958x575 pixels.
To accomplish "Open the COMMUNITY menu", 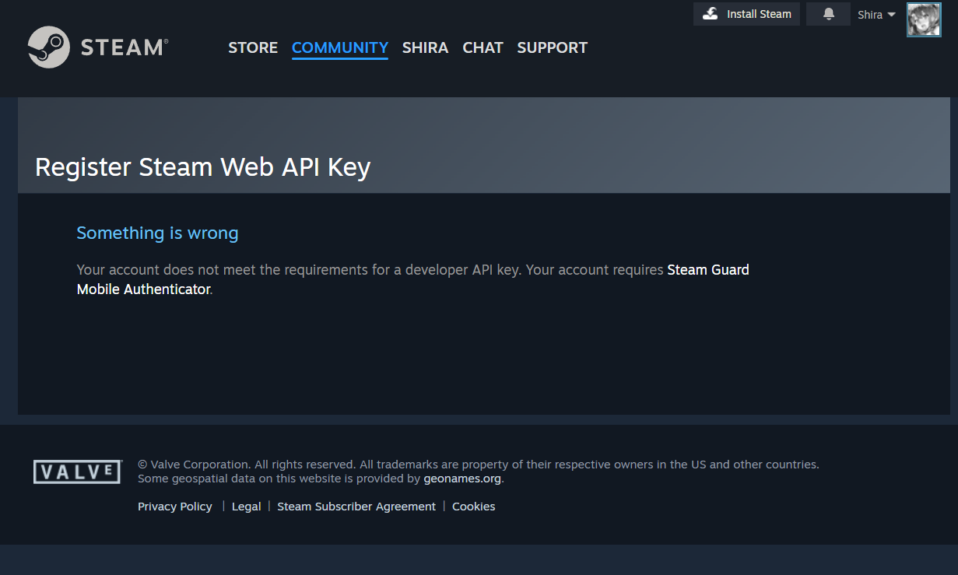I will pos(340,48).
